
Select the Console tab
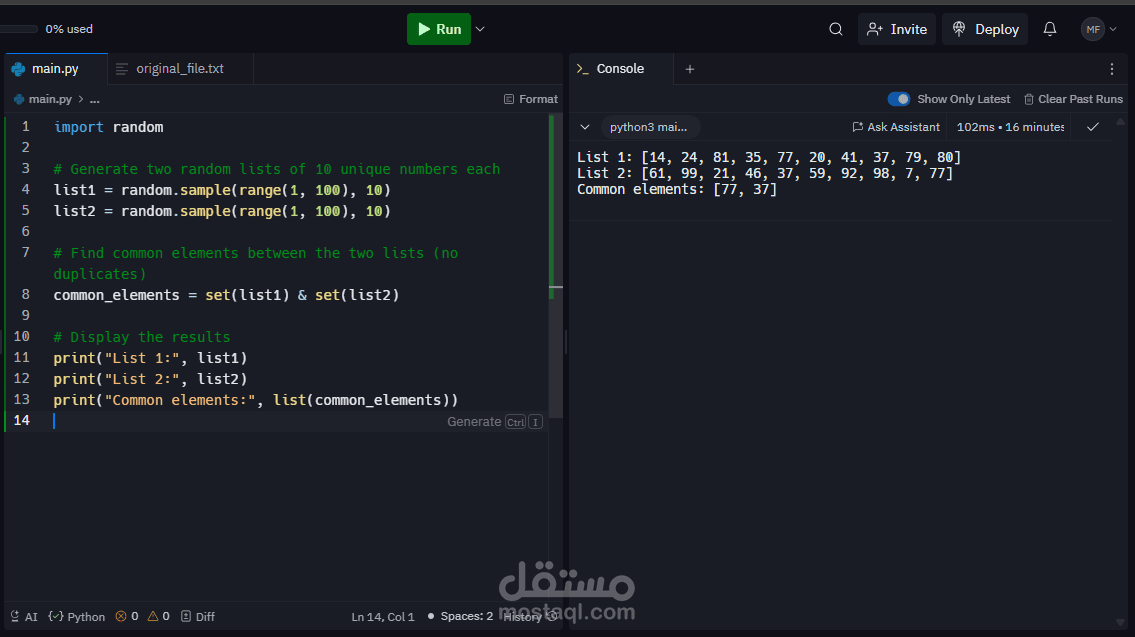point(620,69)
